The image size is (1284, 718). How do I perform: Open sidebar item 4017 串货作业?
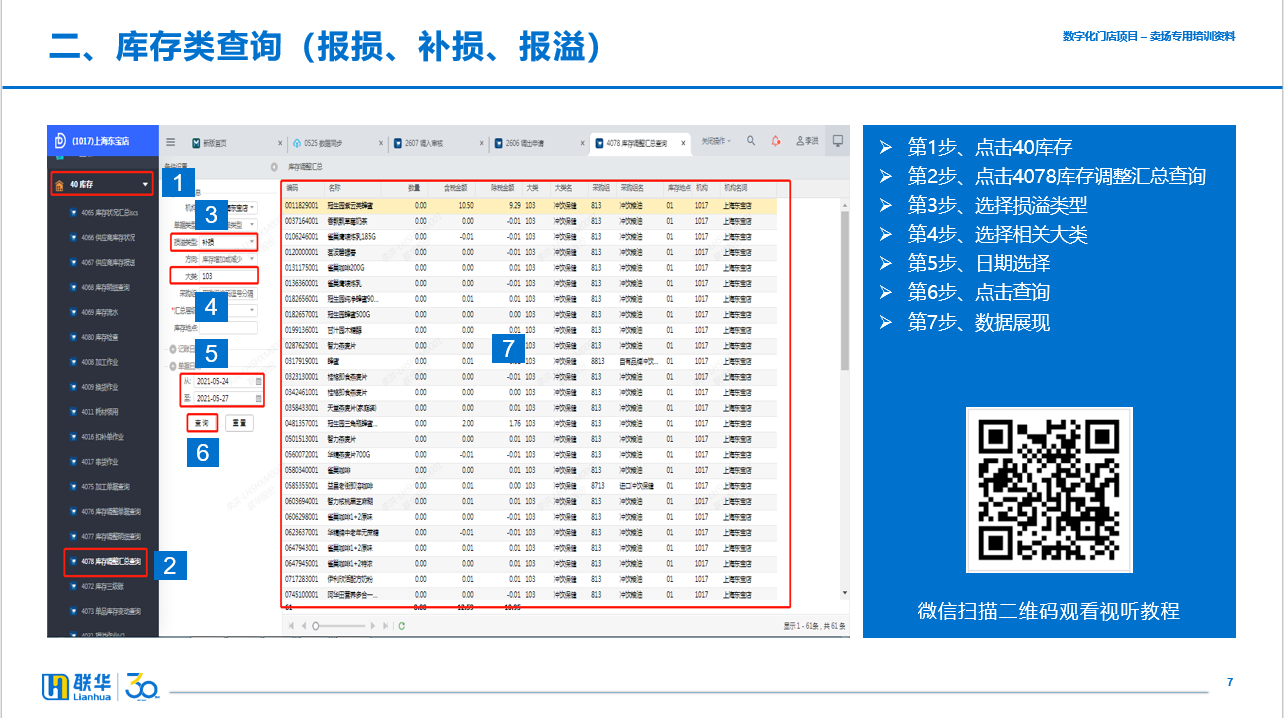click(94, 462)
